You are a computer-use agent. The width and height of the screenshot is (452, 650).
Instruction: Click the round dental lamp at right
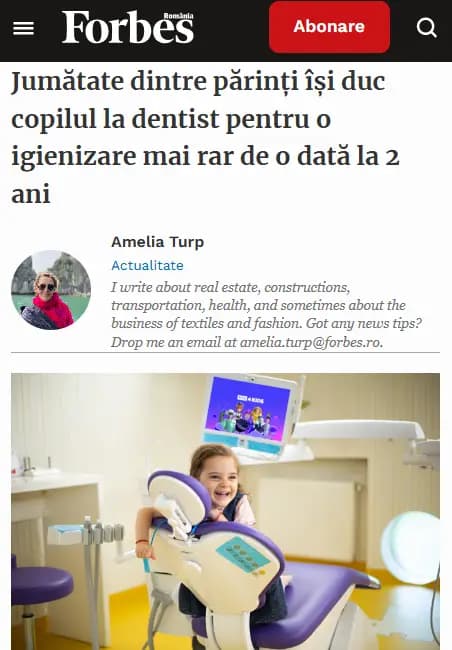411,548
